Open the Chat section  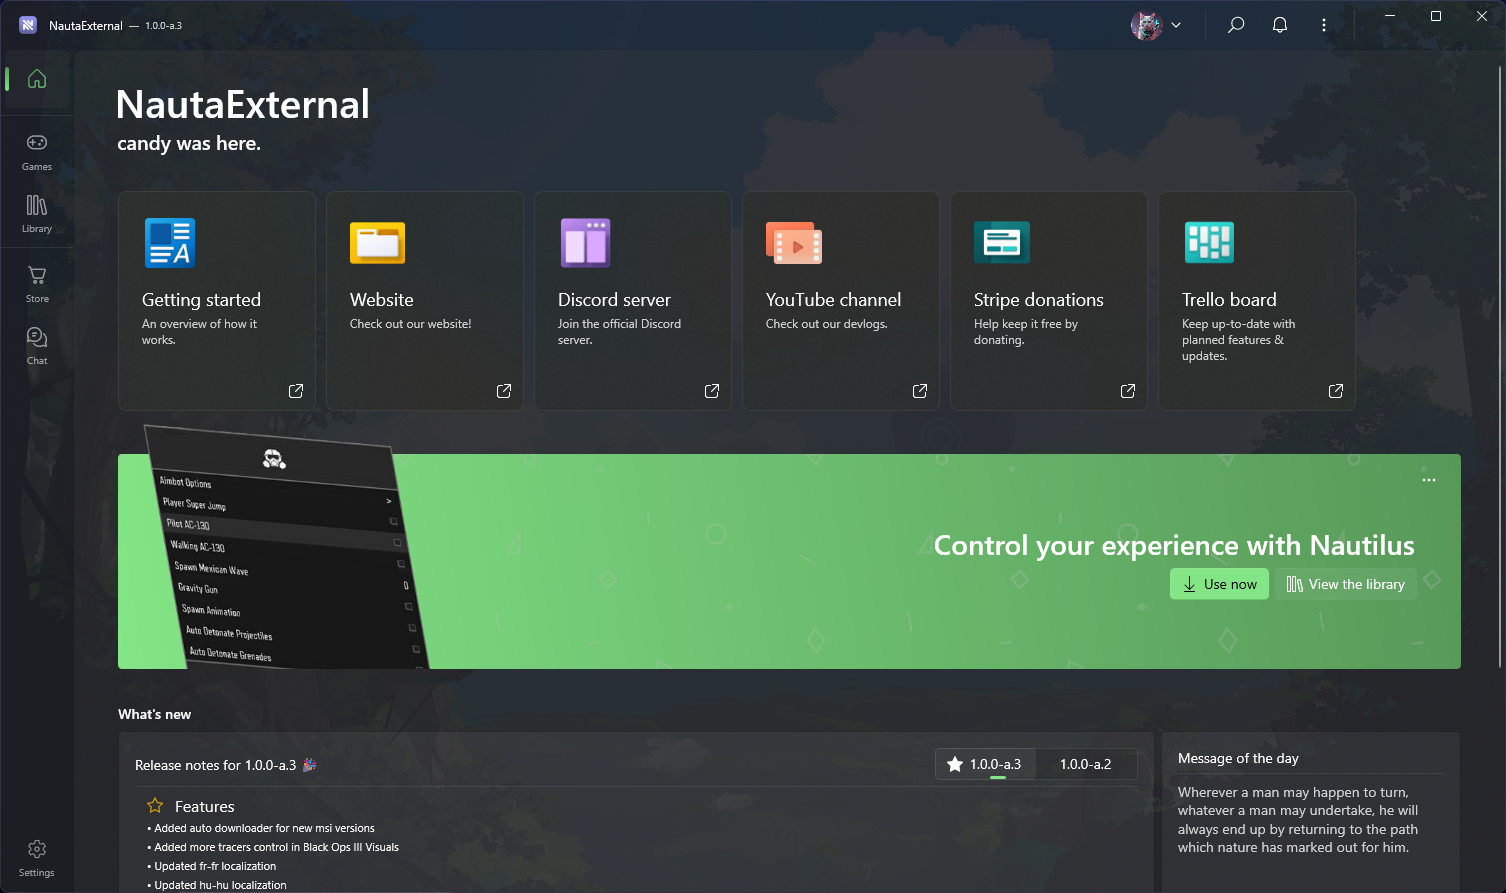(x=37, y=346)
